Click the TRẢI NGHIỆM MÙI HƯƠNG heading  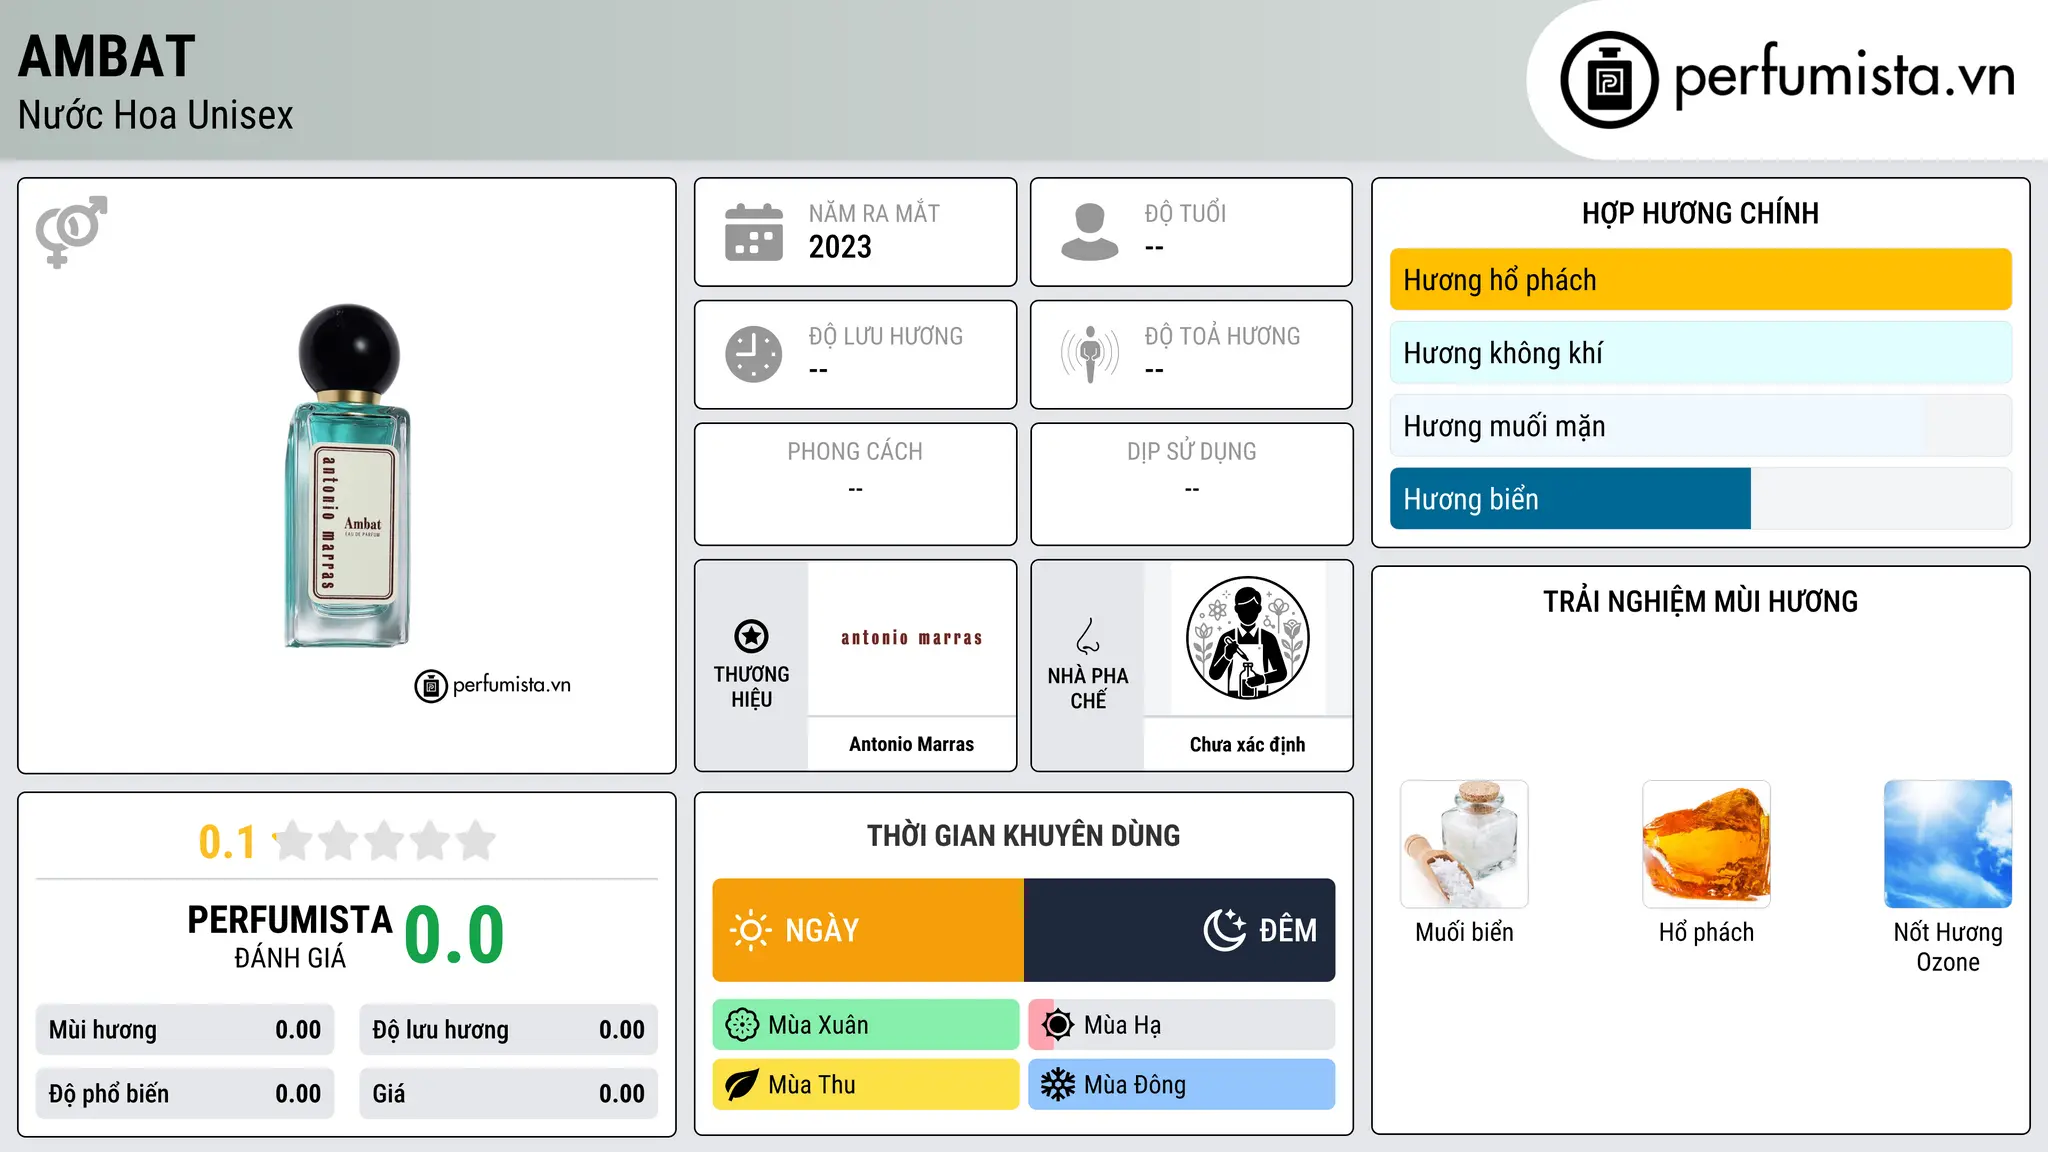click(x=1700, y=601)
